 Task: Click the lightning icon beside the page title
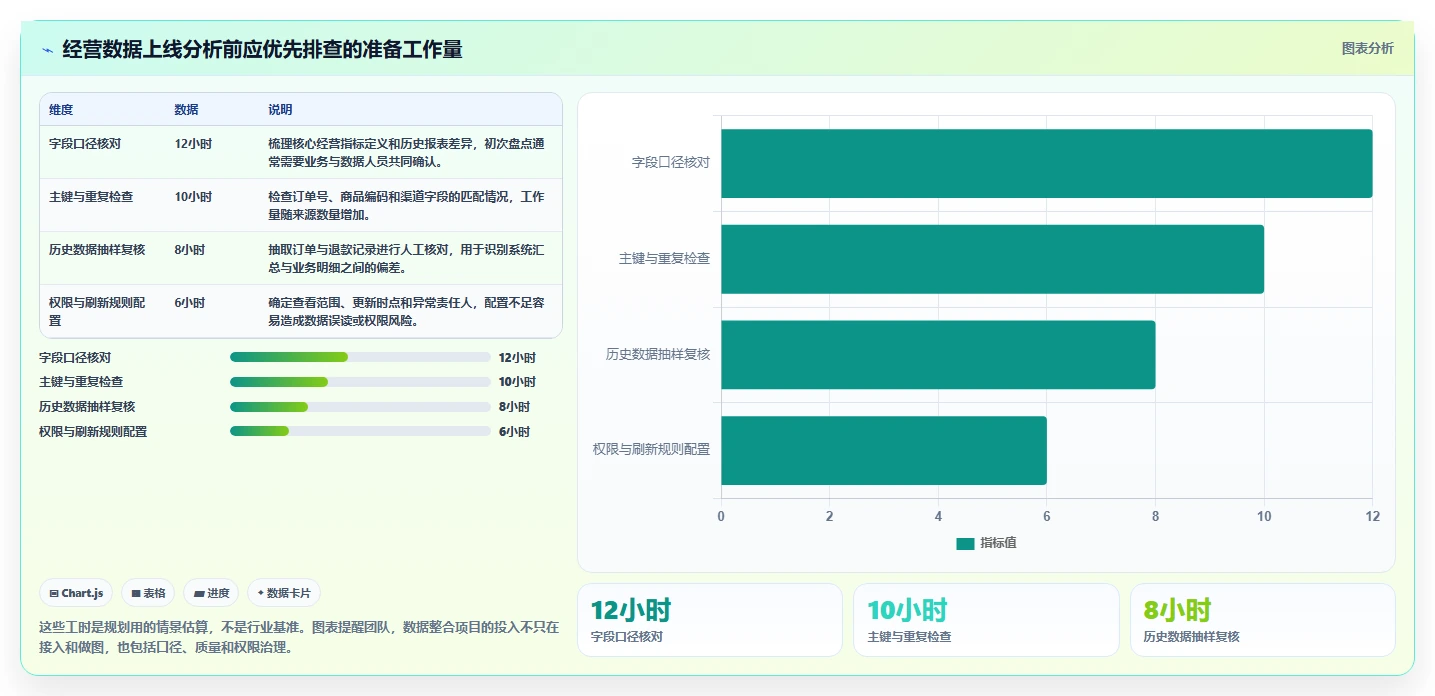pos(47,50)
